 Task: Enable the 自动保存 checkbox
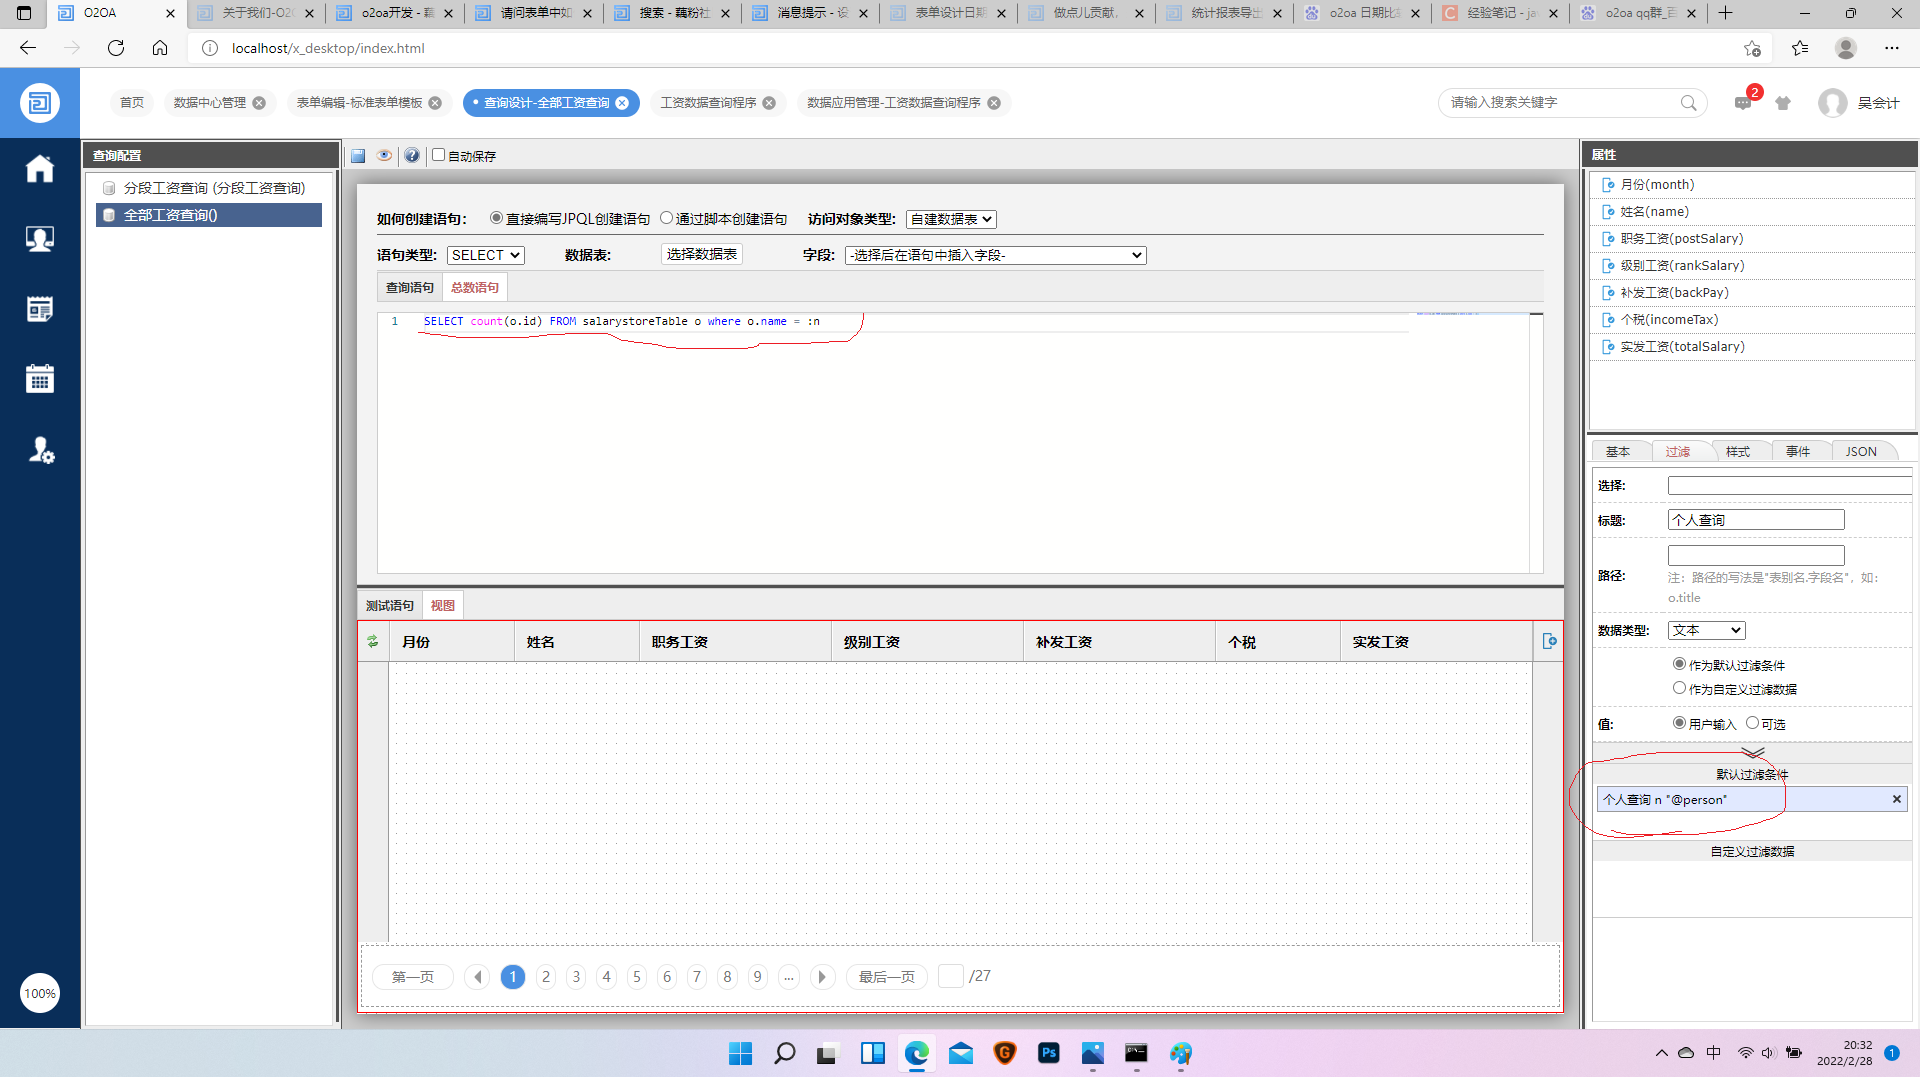click(x=438, y=155)
